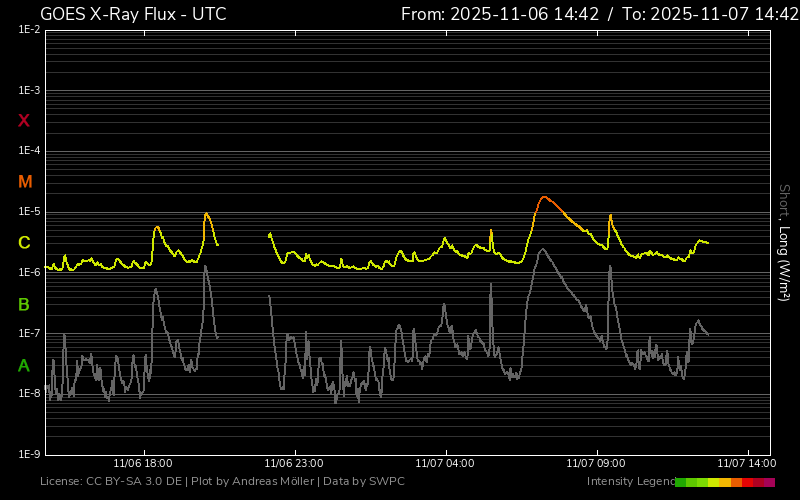Click the yellow C flare class label
The image size is (800, 500).
(24, 243)
